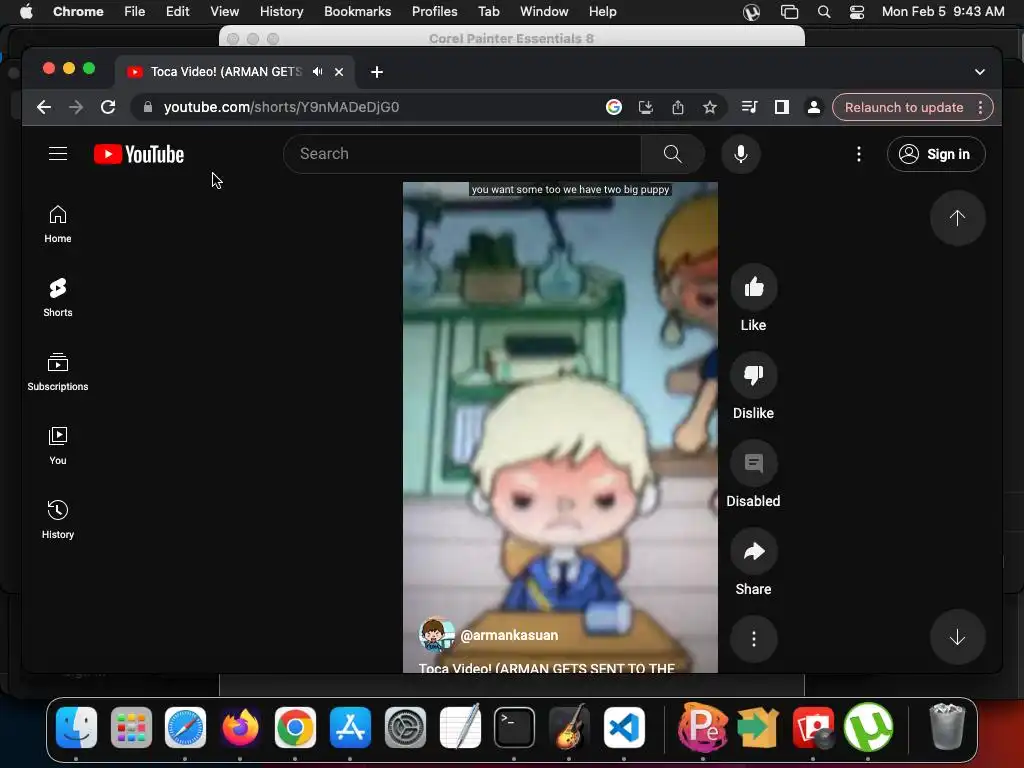Go to next Short with down arrow
Screen dimensions: 1024x768
[x=957, y=637]
